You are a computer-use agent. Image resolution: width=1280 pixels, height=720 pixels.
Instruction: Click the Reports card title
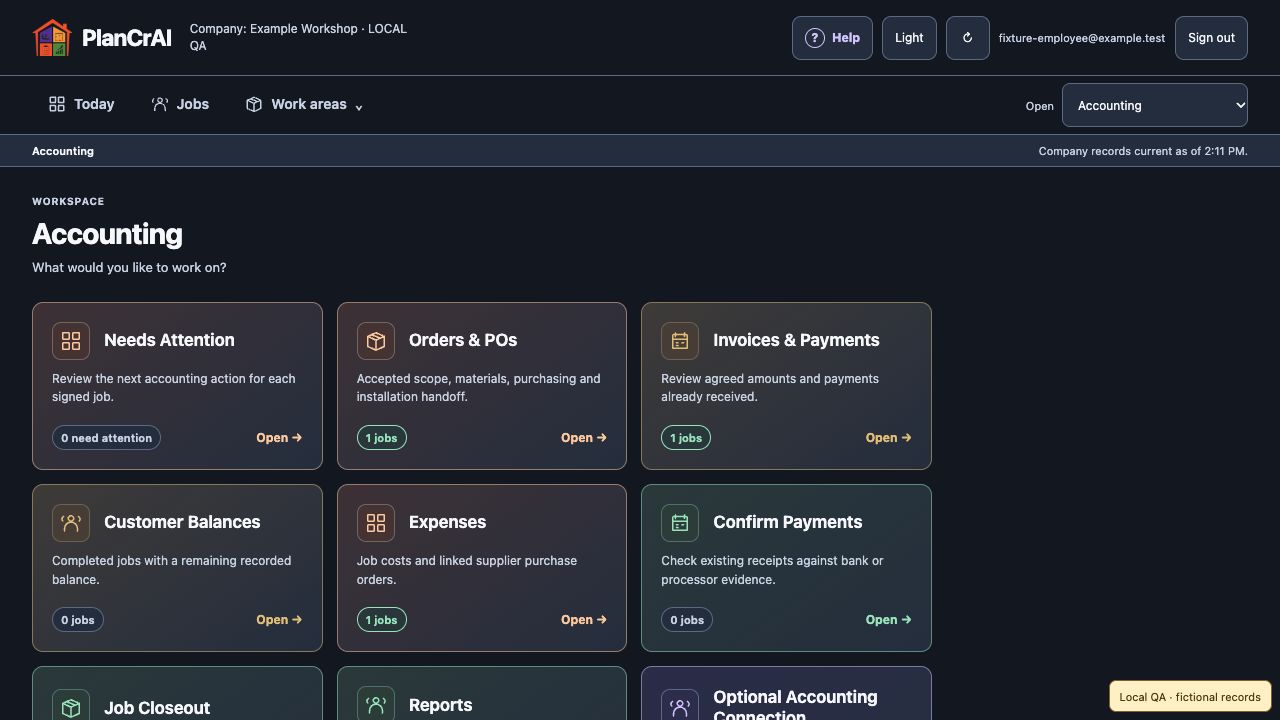coord(440,705)
